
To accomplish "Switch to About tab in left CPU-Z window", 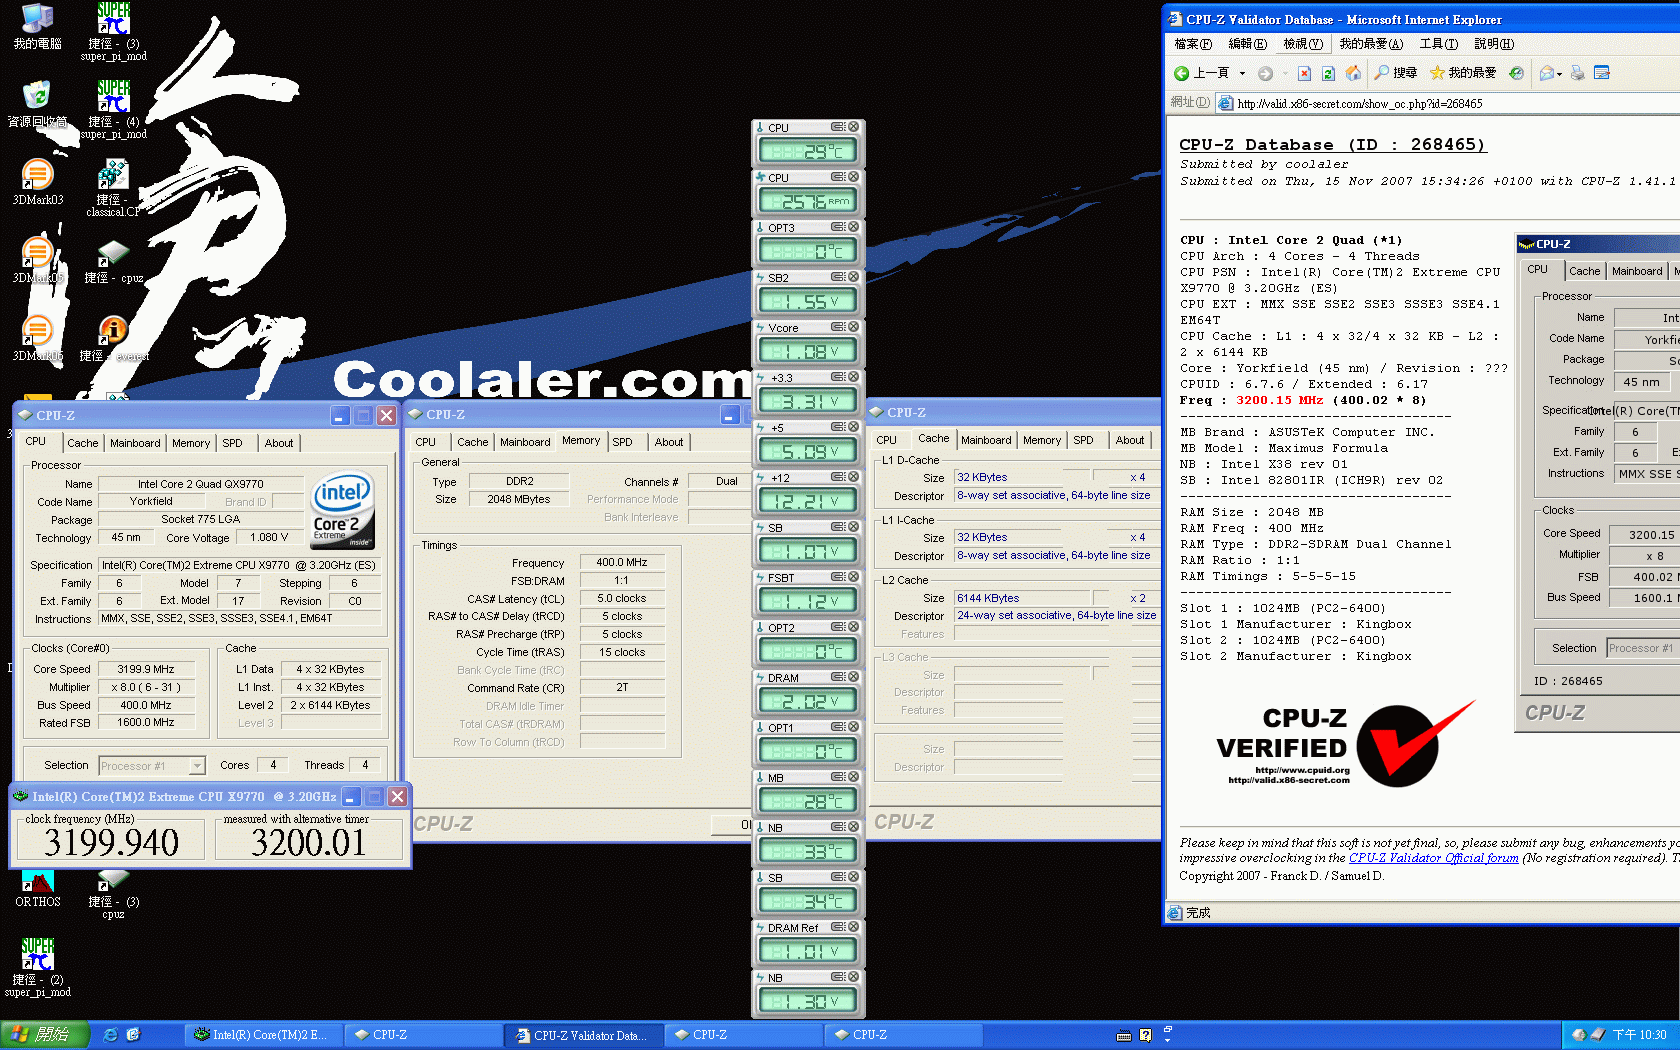I will pos(279,443).
